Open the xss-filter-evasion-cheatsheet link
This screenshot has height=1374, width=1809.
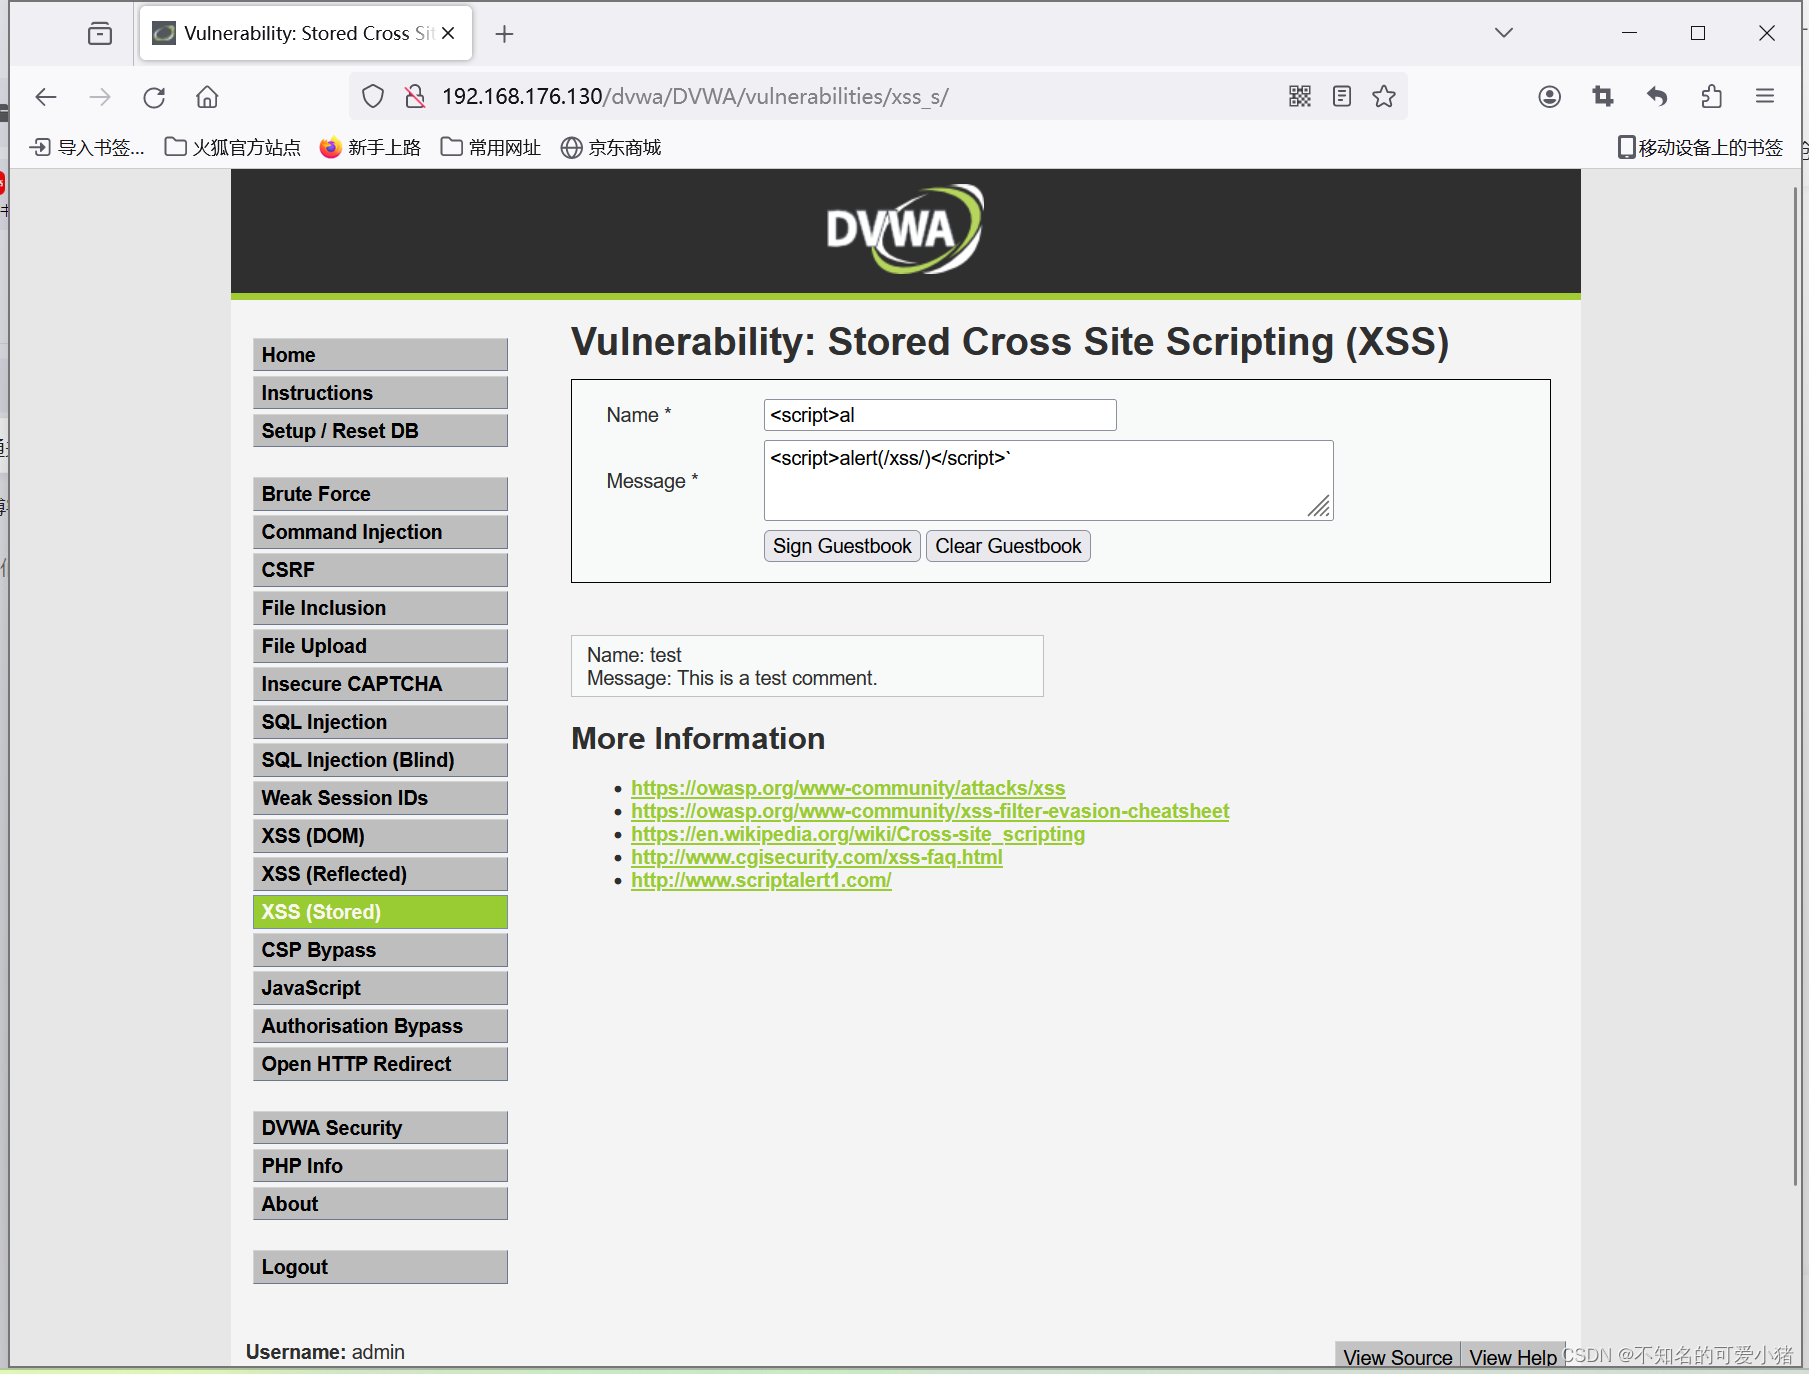930,811
